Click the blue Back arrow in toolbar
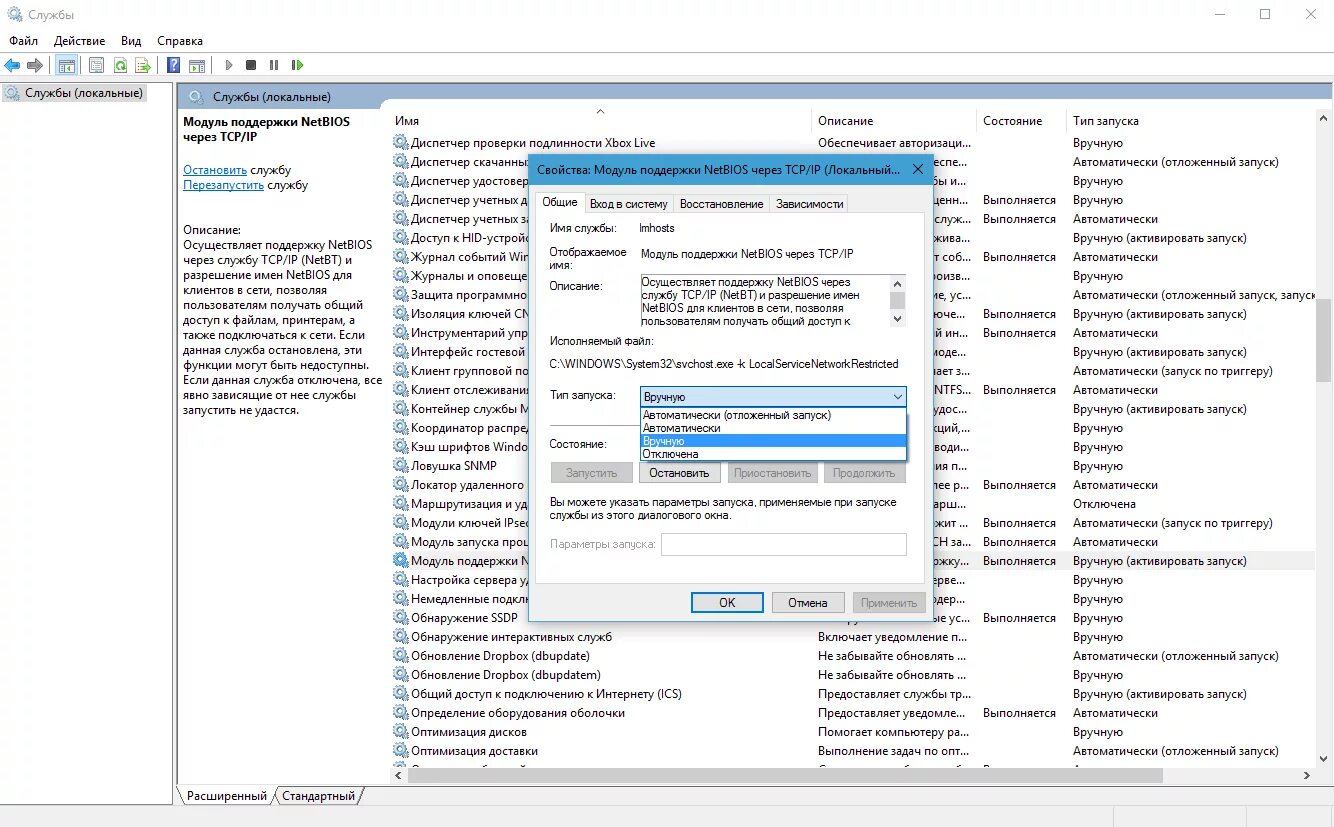This screenshot has height=827, width=1334. (x=12, y=65)
